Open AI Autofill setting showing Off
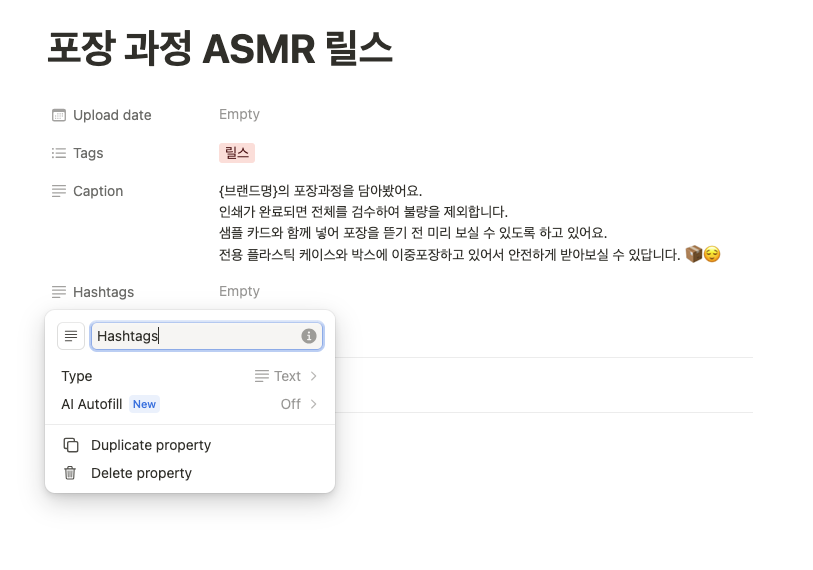Screen dimensions: 813x570 click(190, 404)
